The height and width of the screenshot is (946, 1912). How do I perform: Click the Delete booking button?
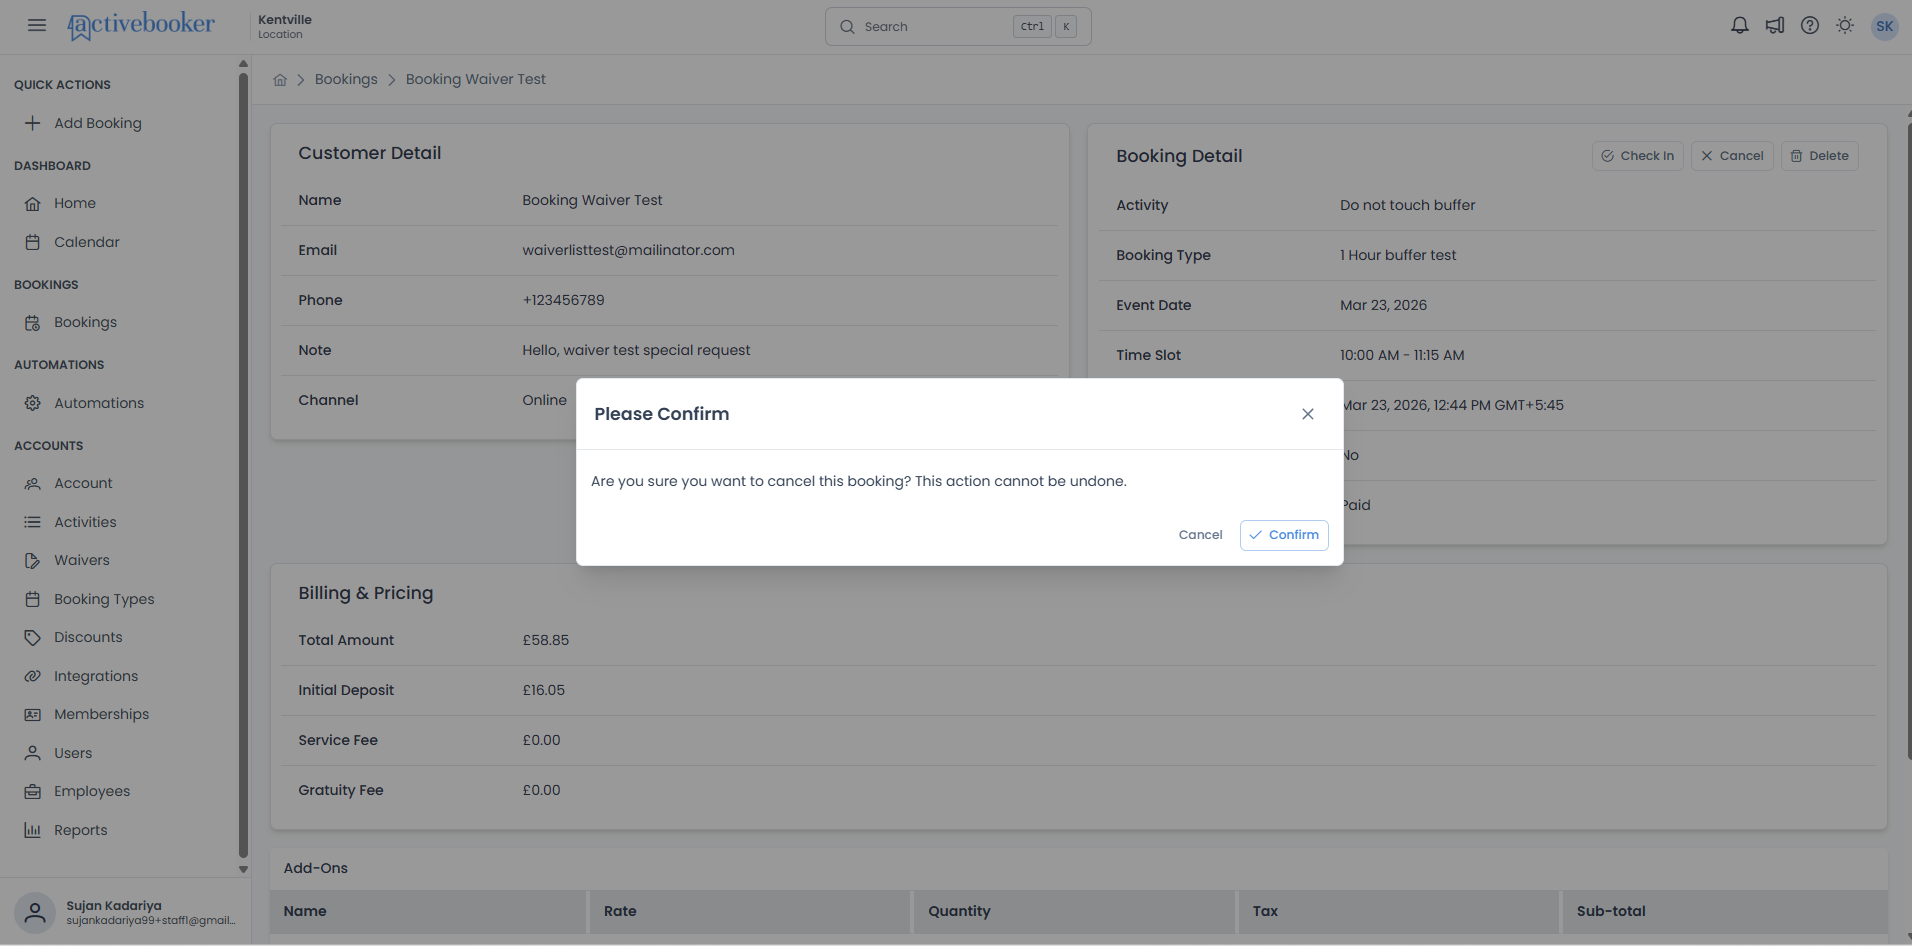coord(1819,156)
